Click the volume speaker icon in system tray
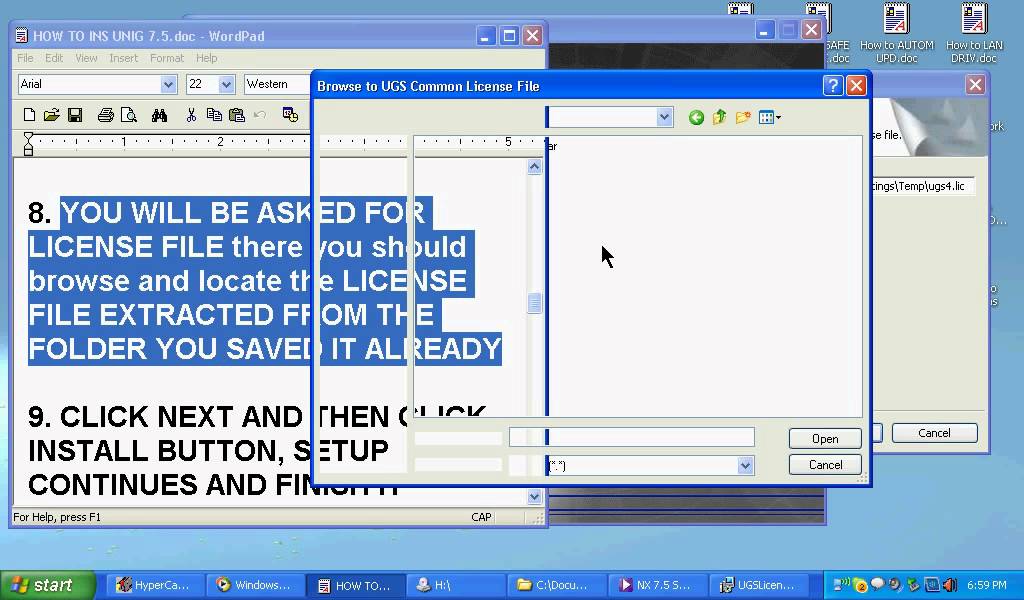1024x600 pixels. pyautogui.click(x=950, y=584)
